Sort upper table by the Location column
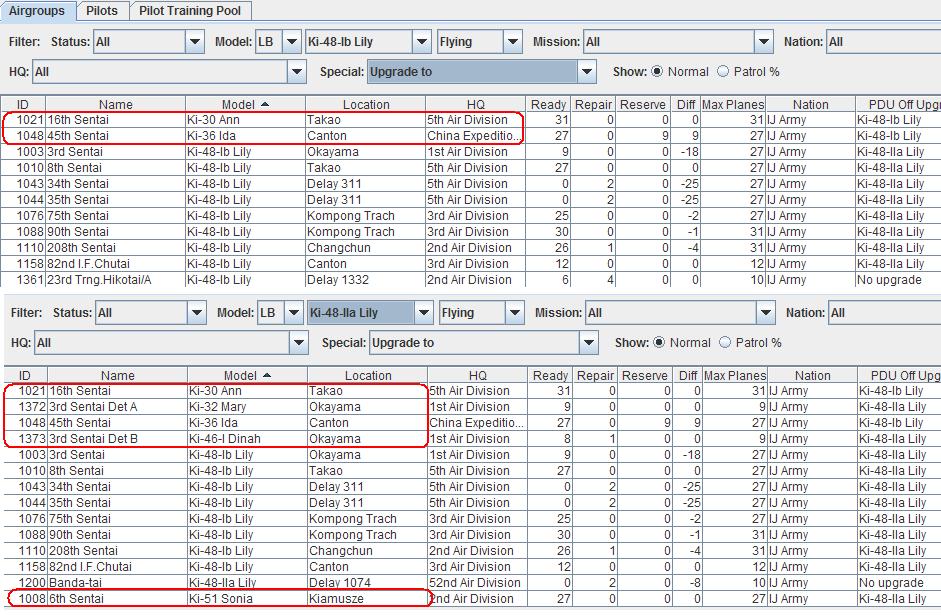 [365, 104]
